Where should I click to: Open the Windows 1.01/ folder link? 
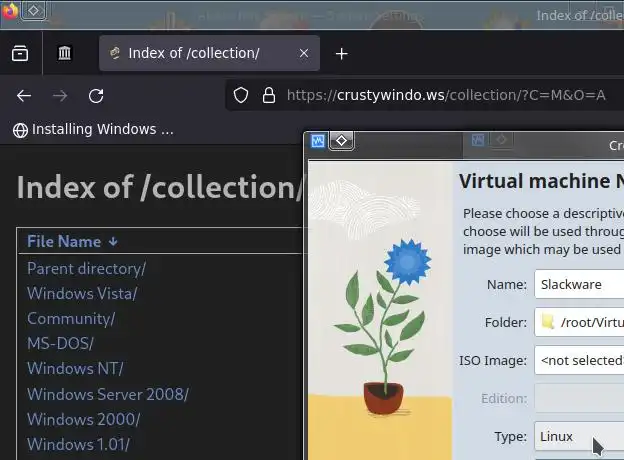click(78, 444)
